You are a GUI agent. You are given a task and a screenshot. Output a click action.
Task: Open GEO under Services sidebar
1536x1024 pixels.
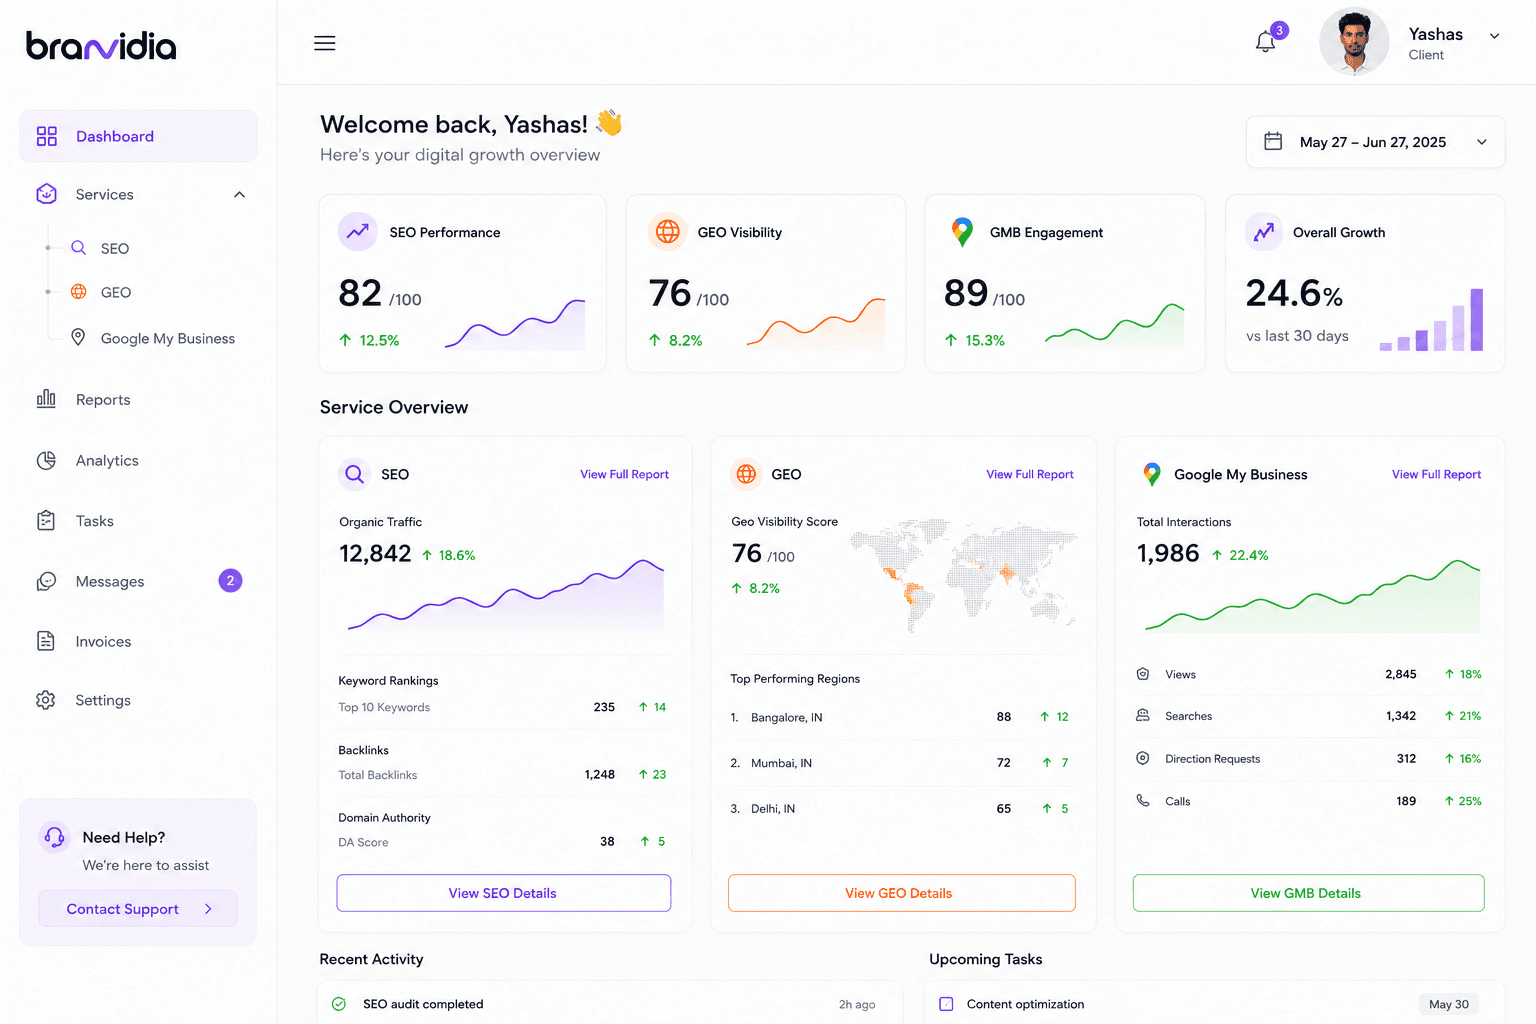pyautogui.click(x=115, y=292)
